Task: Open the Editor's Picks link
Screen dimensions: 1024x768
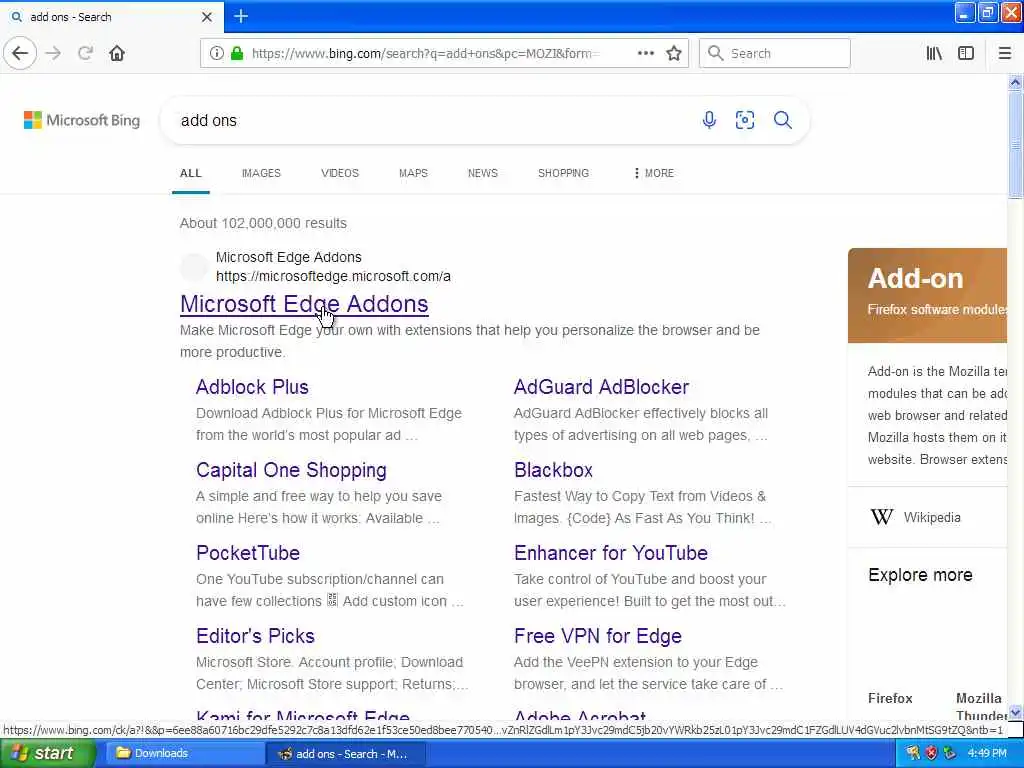Action: [255, 635]
